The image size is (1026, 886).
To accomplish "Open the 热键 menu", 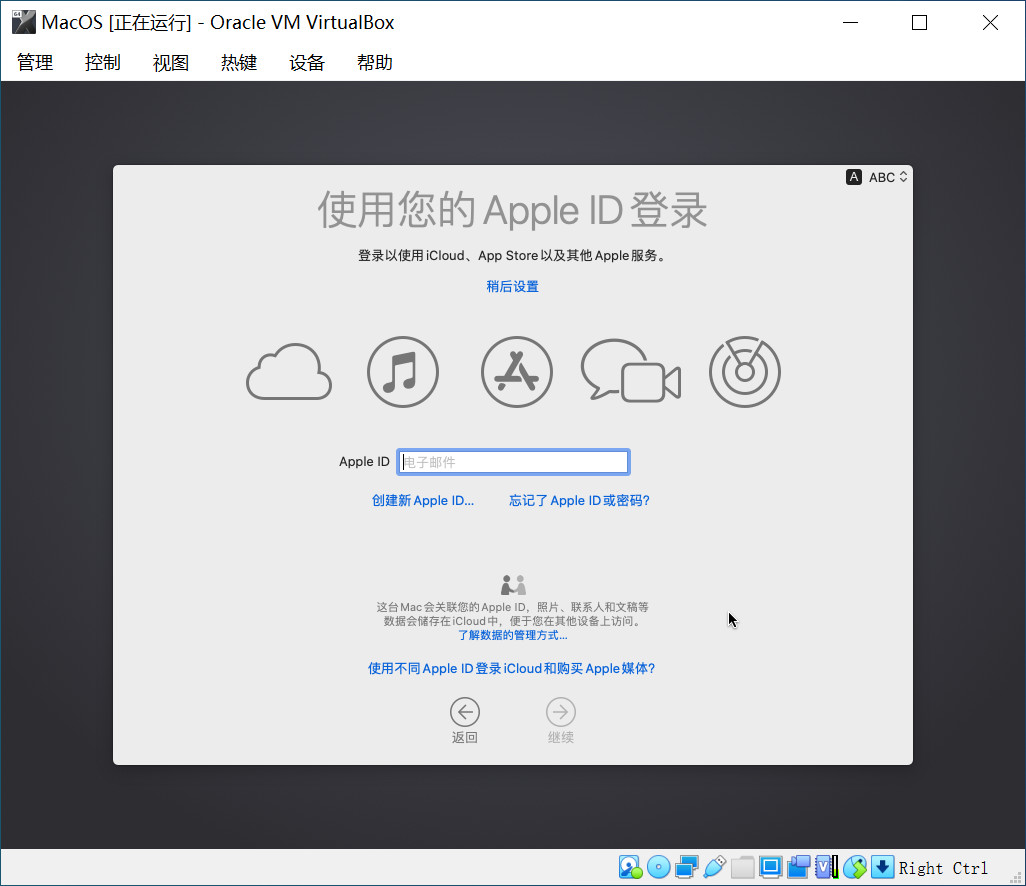I will click(x=239, y=63).
